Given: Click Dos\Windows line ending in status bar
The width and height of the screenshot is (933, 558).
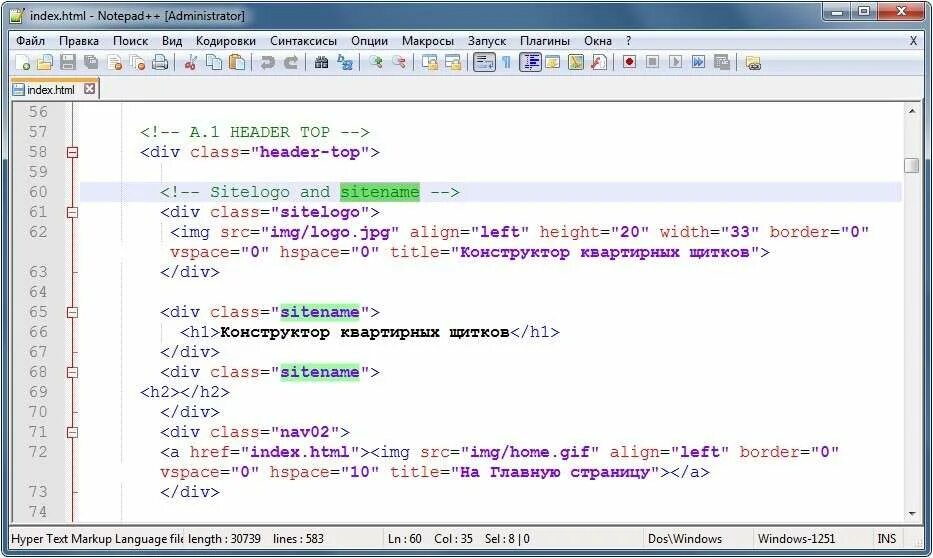Looking at the screenshot, I should point(685,539).
